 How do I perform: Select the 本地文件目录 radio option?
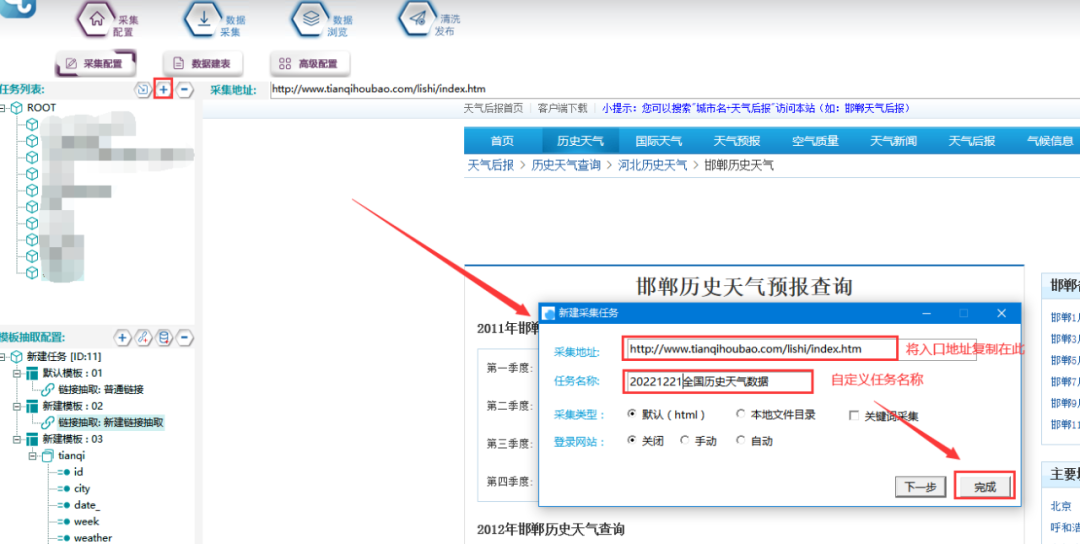click(741, 415)
